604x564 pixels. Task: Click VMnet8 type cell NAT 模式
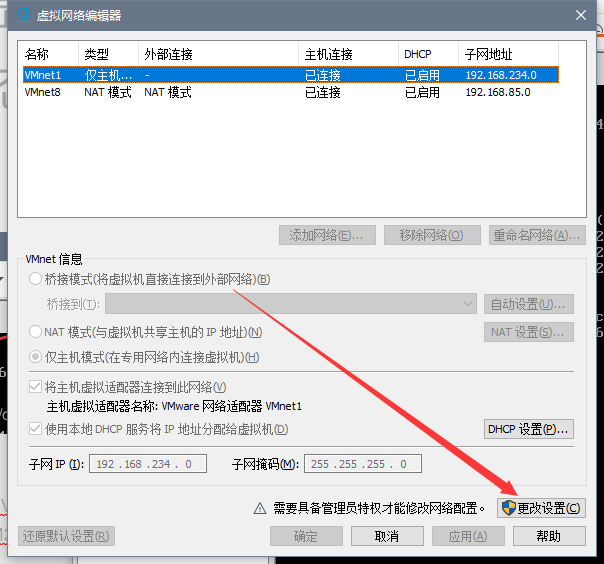108,92
